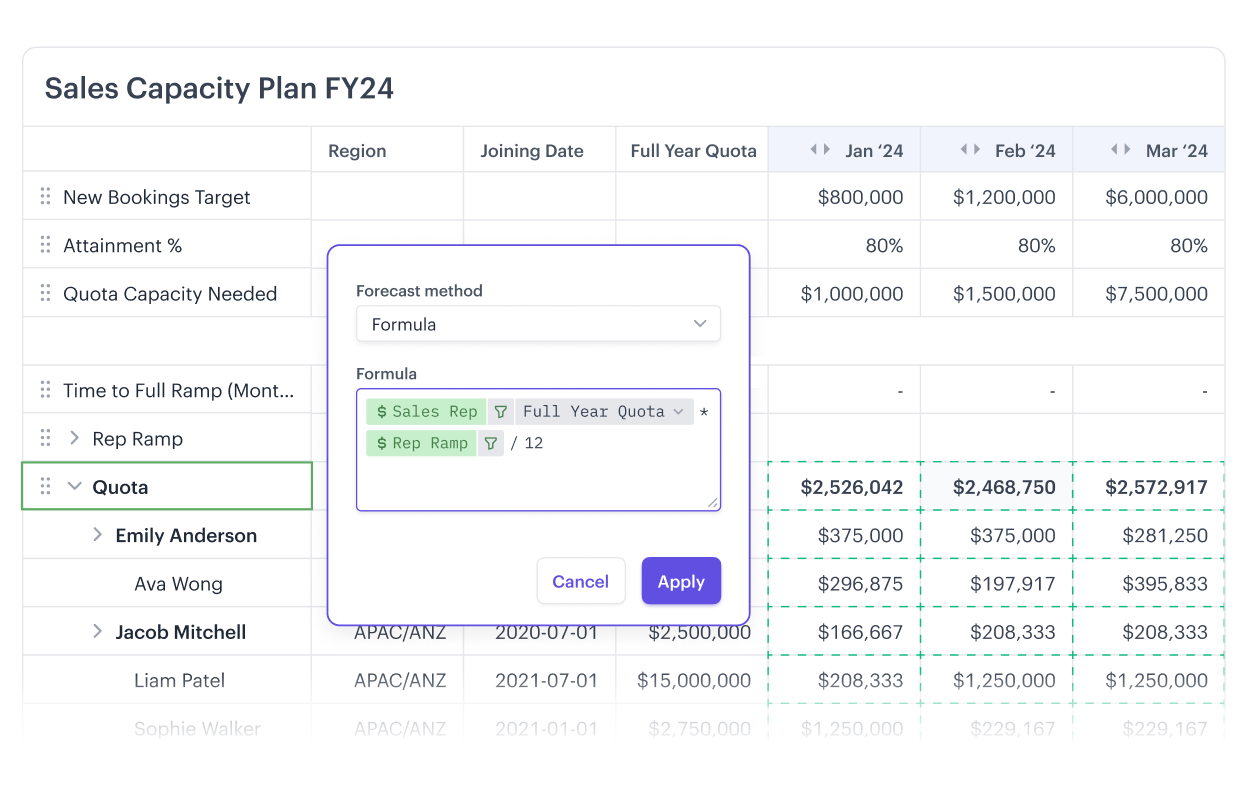Click the resize arrows on Mar '24 column
This screenshot has width=1248, height=800.
coord(1121,150)
